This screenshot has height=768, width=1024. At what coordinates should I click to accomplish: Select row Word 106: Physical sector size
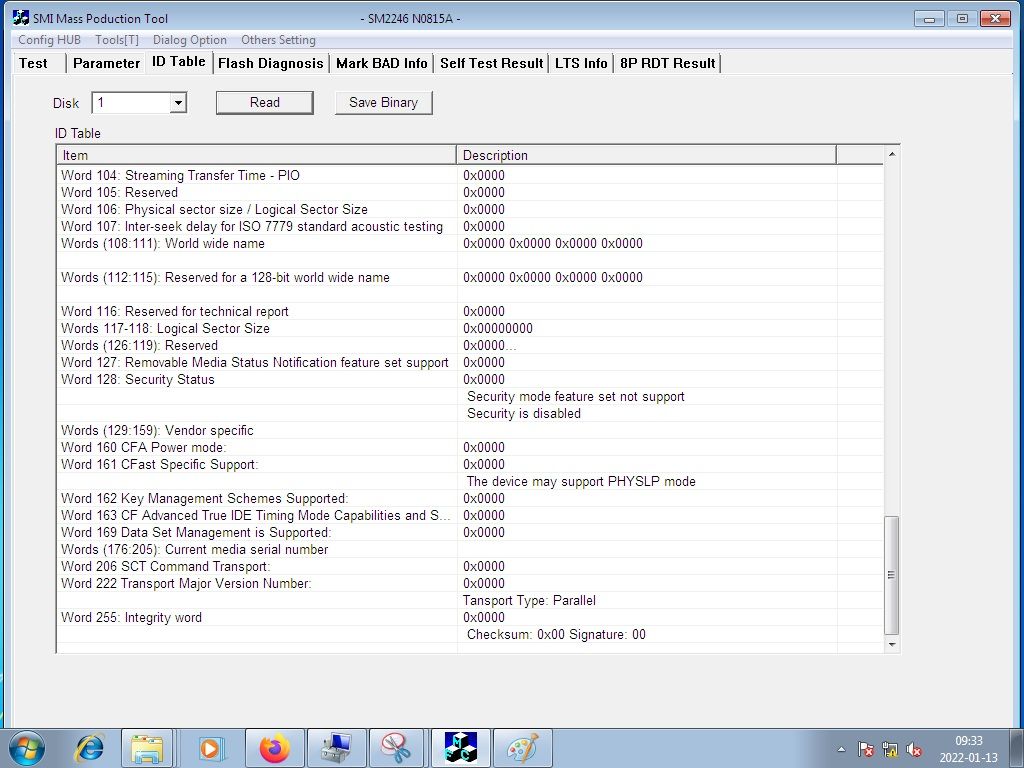(470, 209)
